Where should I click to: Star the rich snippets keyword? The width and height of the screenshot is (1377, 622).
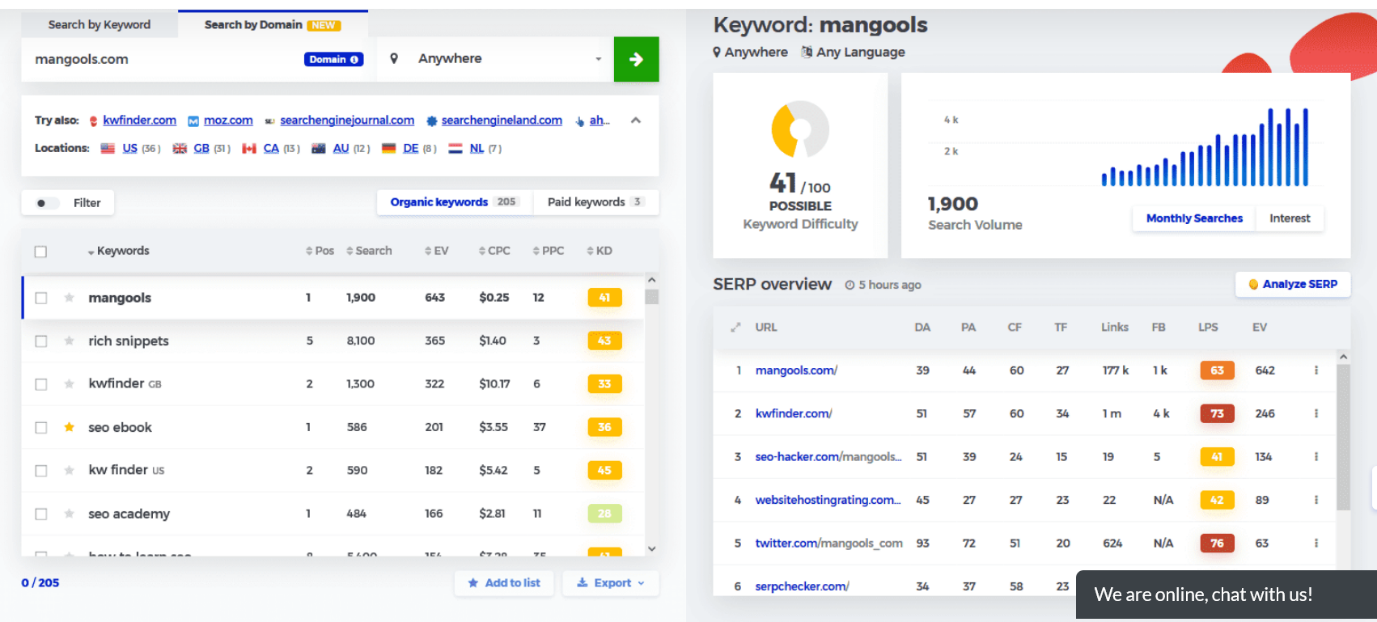click(69, 341)
